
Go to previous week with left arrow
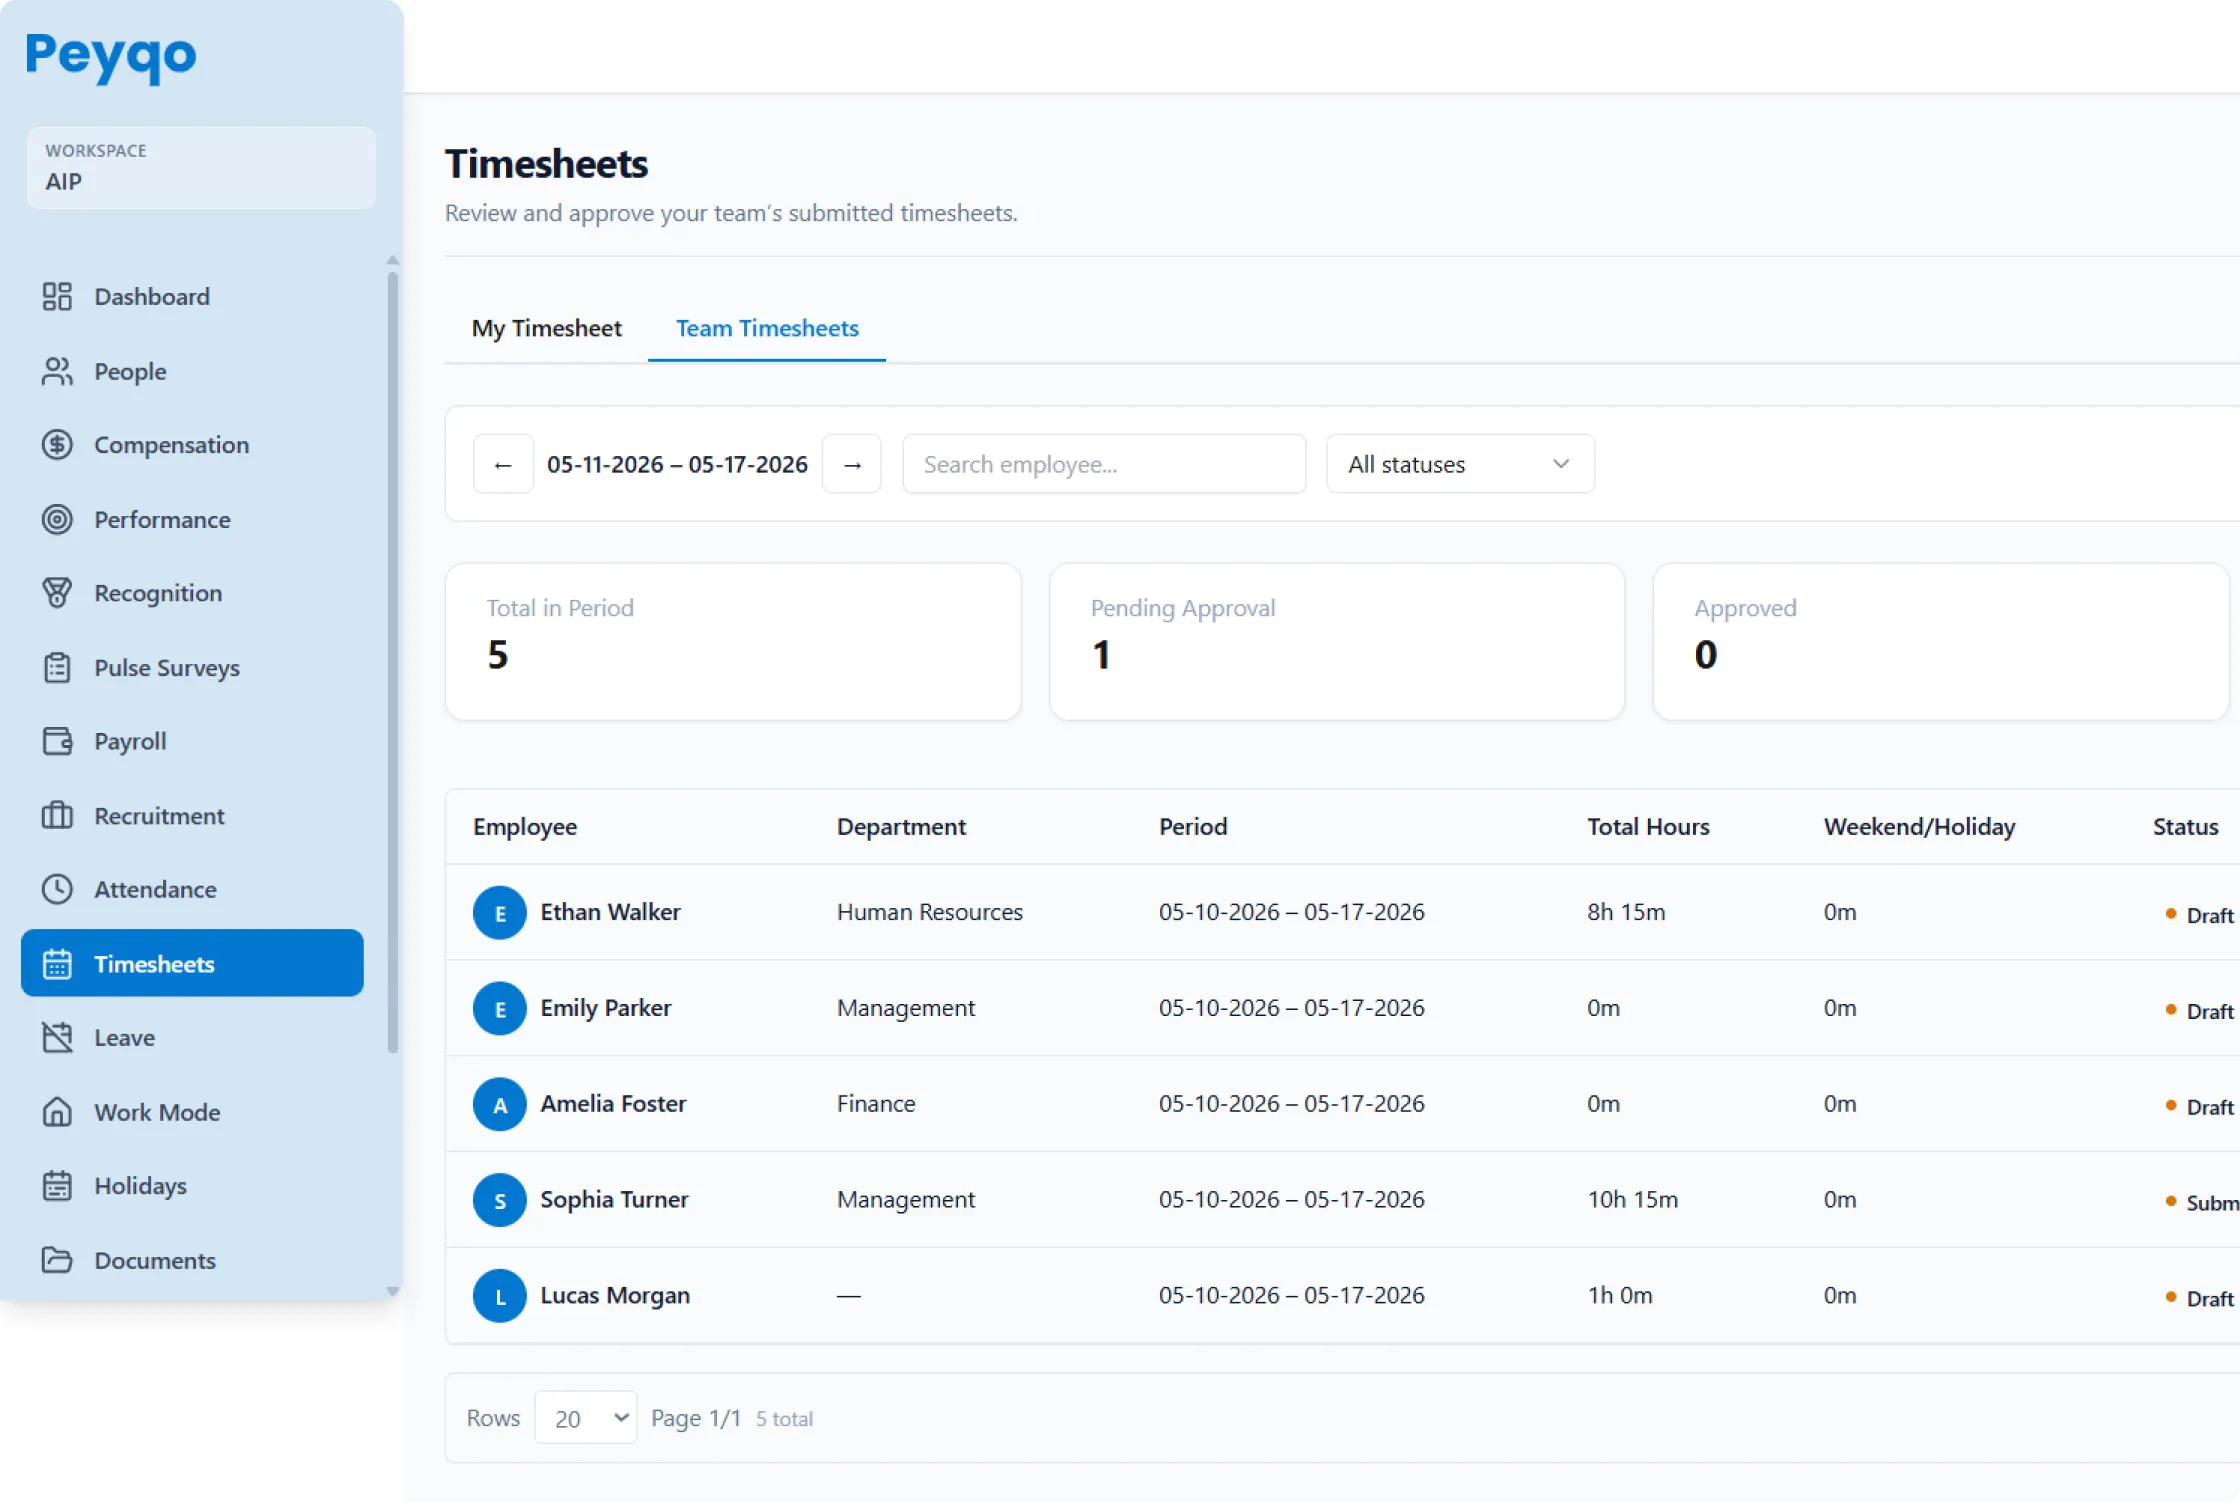point(503,464)
